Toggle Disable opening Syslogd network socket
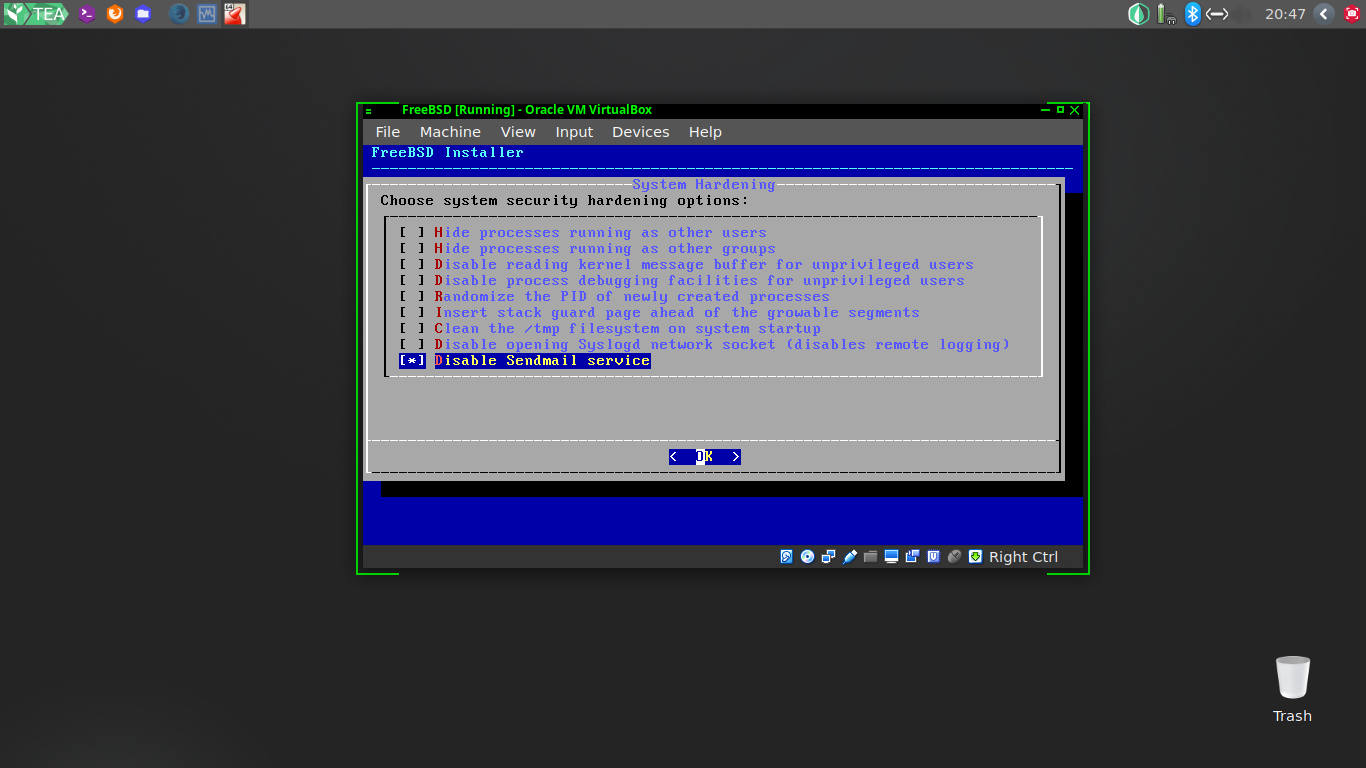Screen dimensions: 1366x768 pos(704,345)
